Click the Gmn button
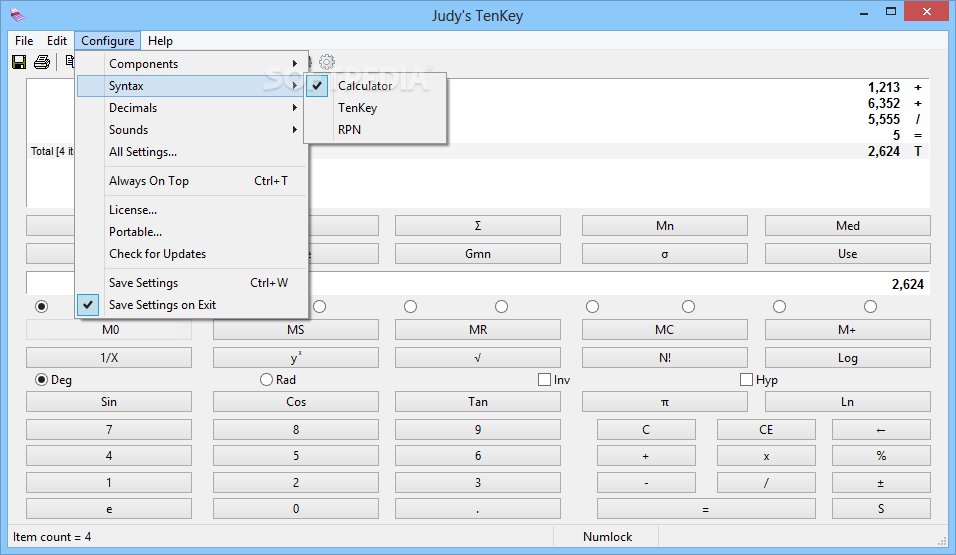 [477, 254]
